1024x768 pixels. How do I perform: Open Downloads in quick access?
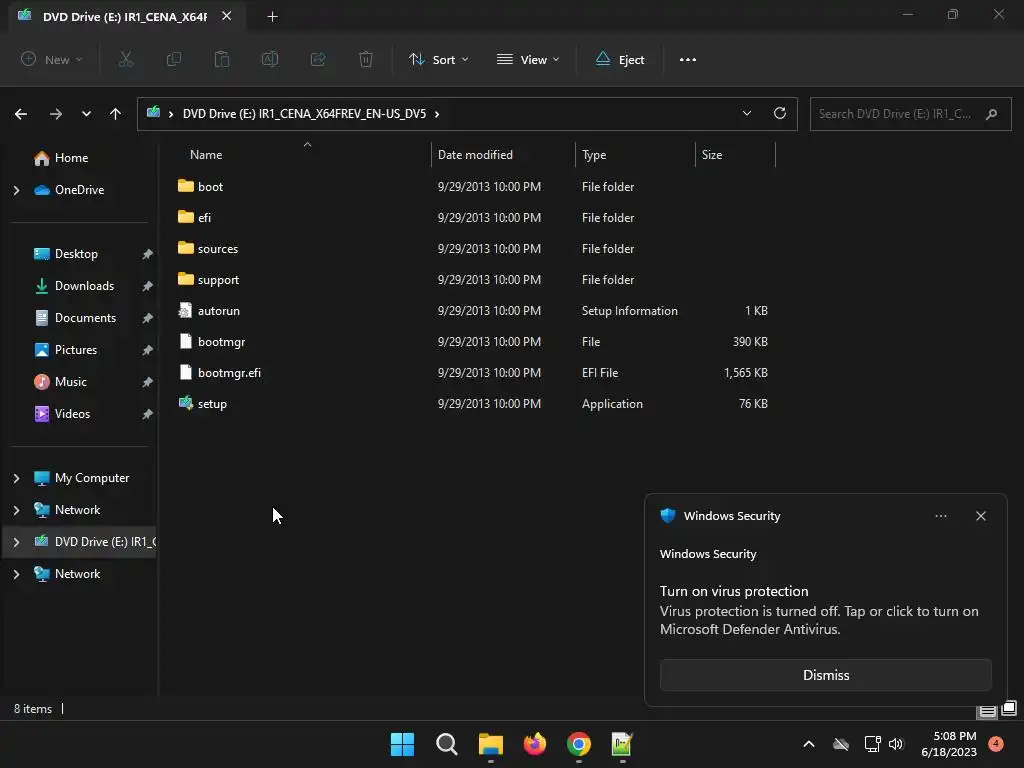[x=74, y=286]
